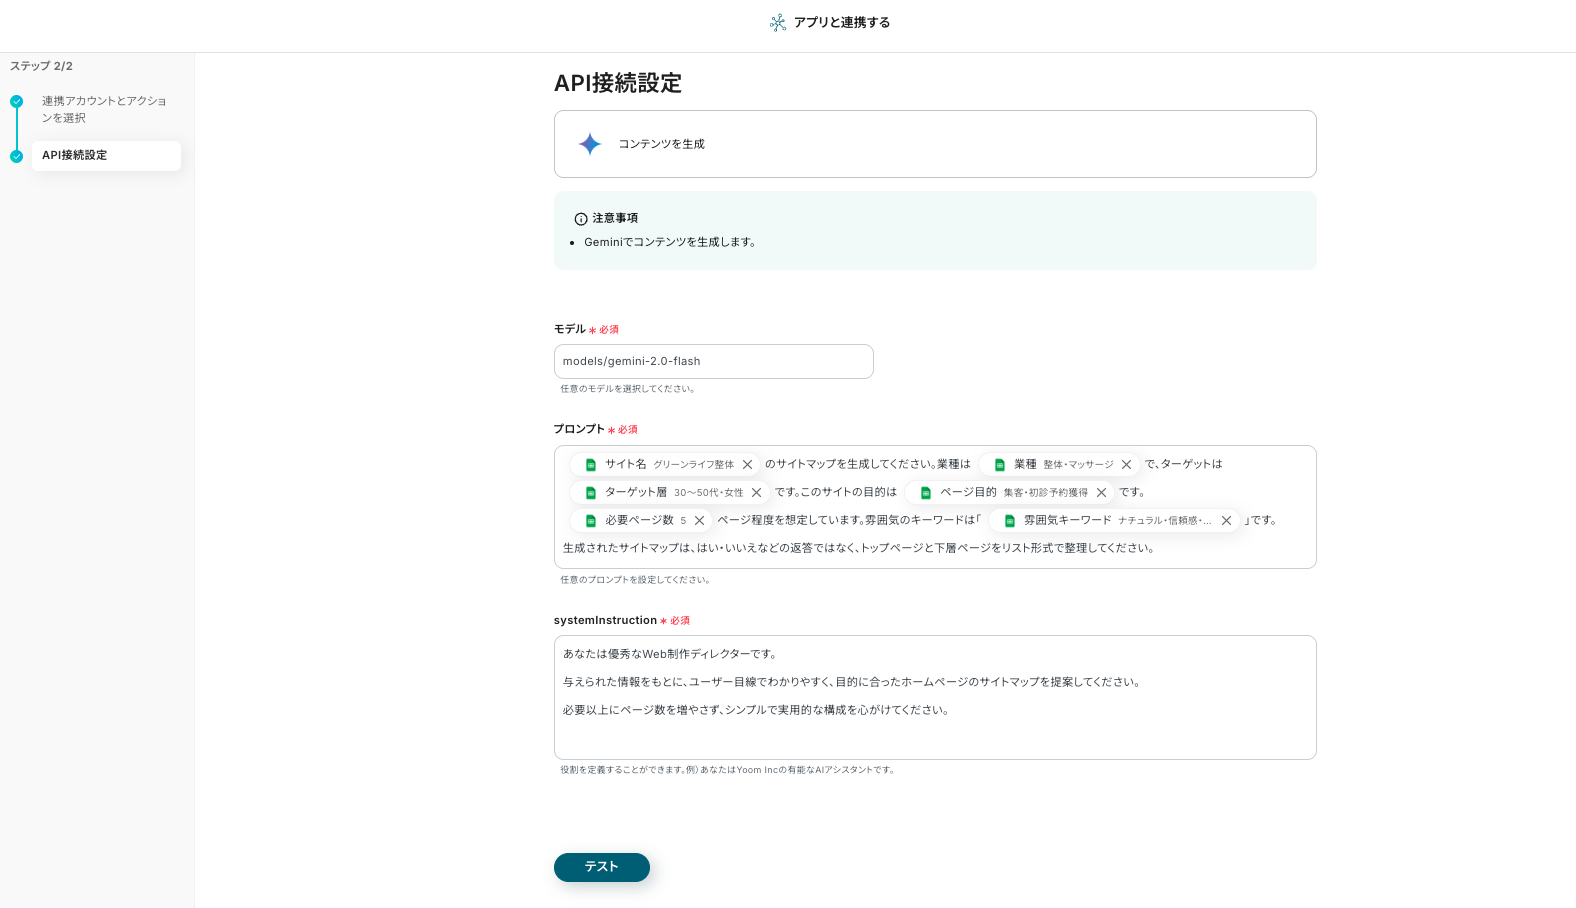
Task: Click the Sheets icon on 業種 chip
Action: 1000,465
